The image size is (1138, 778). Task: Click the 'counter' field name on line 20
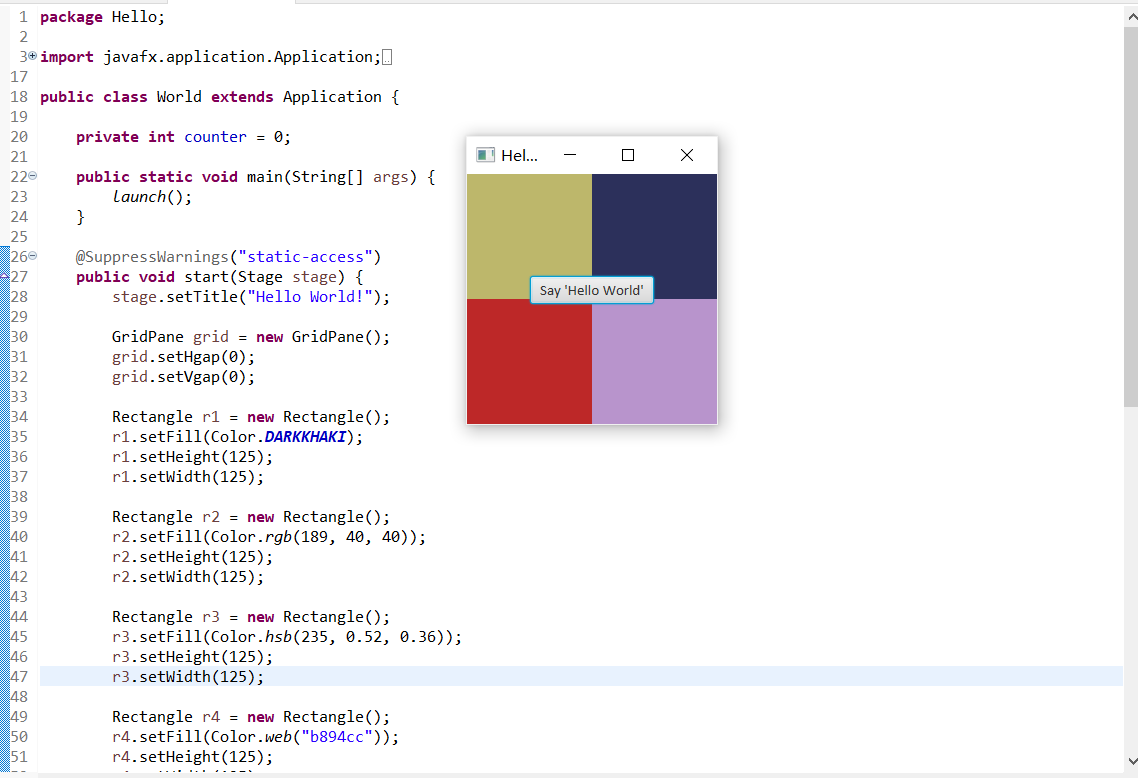pos(216,137)
